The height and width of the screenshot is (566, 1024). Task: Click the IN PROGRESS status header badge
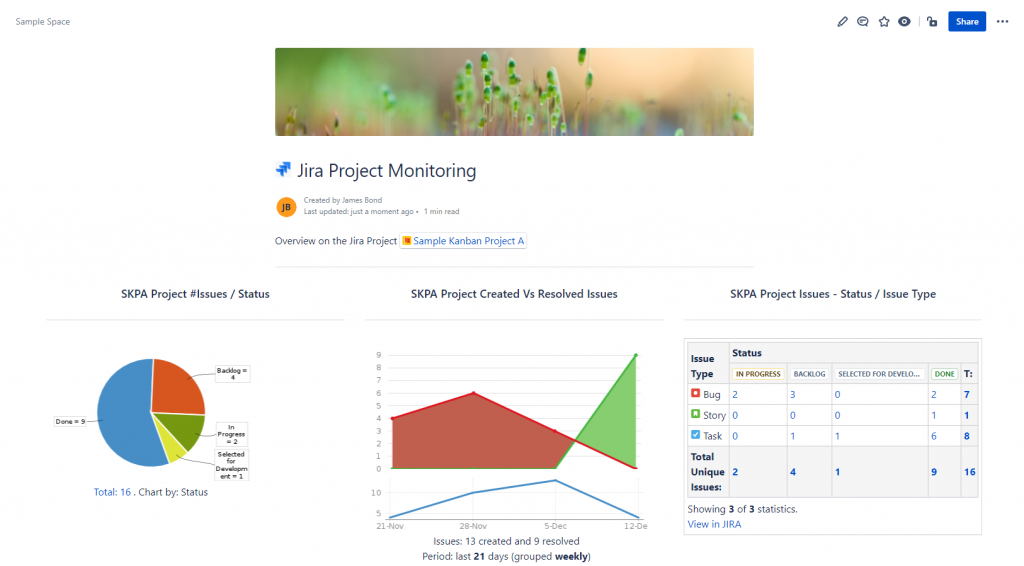click(758, 374)
